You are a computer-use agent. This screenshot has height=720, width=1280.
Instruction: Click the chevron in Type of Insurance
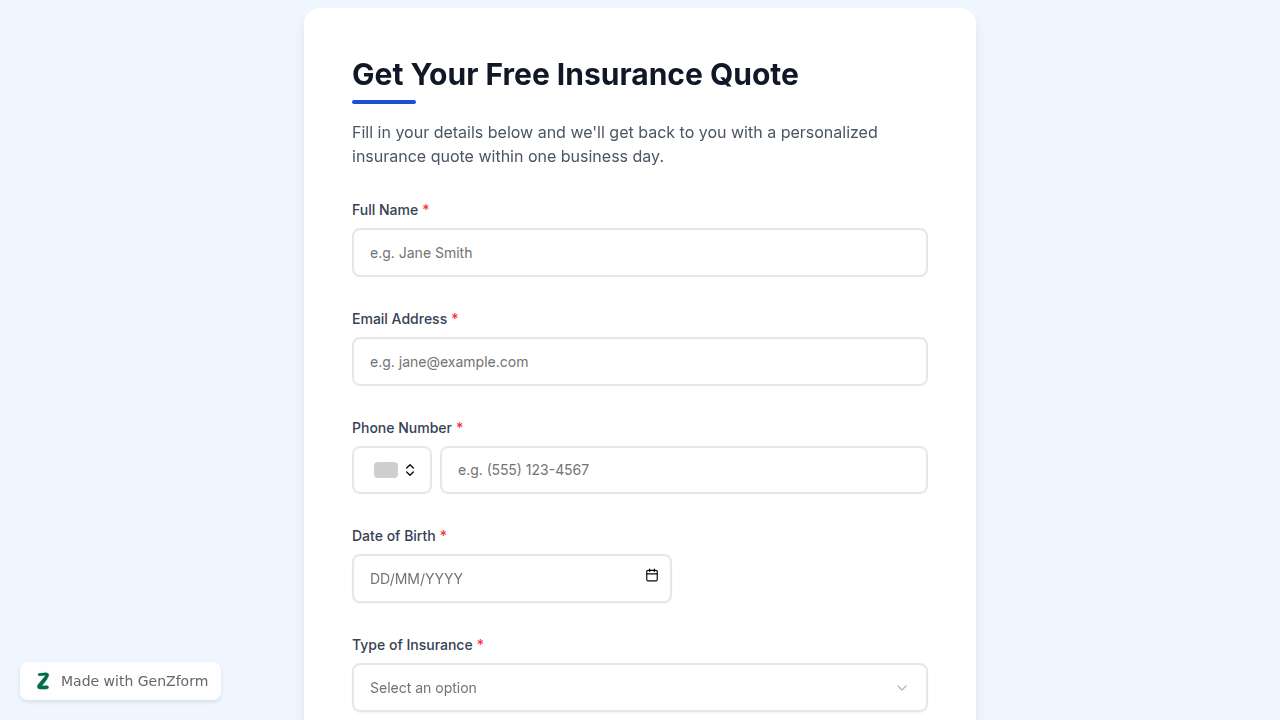tap(901, 688)
